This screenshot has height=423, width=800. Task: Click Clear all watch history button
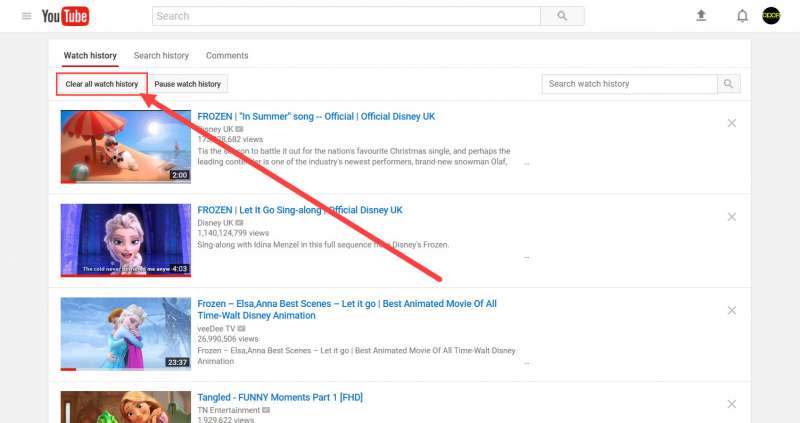(102, 84)
